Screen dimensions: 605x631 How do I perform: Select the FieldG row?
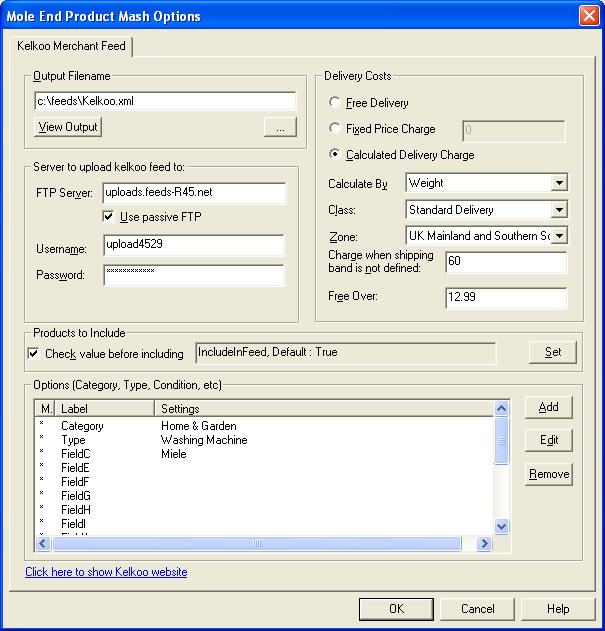[x=264, y=496]
